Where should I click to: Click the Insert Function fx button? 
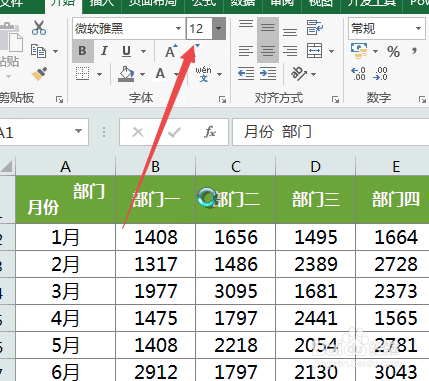coord(210,132)
